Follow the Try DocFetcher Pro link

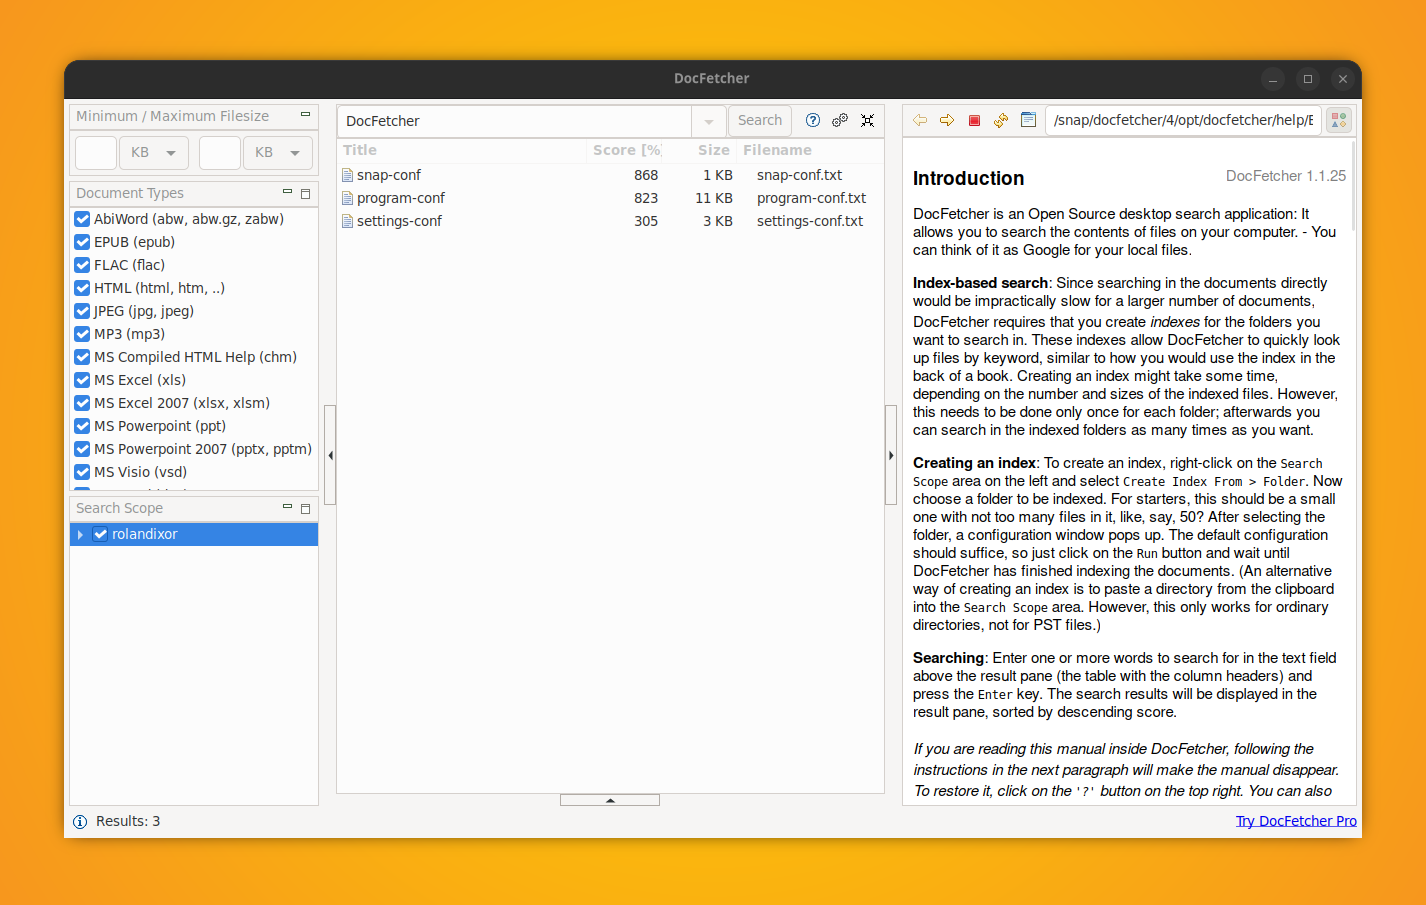(x=1296, y=820)
